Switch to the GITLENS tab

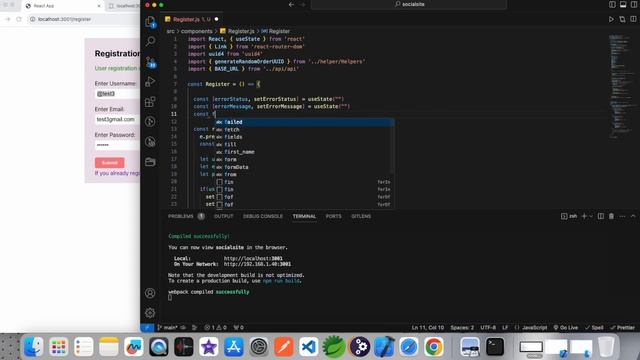click(x=361, y=216)
